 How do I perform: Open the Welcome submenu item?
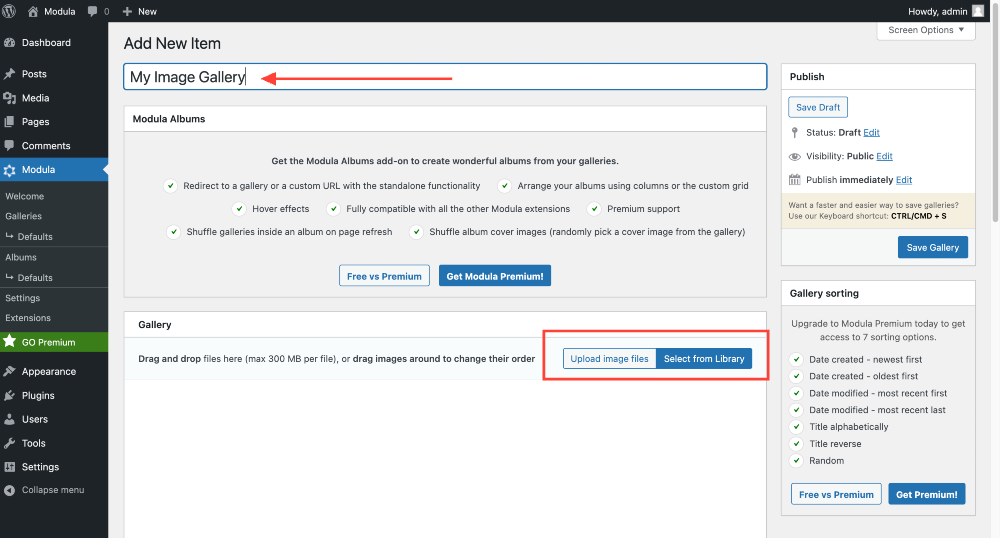click(x=25, y=196)
